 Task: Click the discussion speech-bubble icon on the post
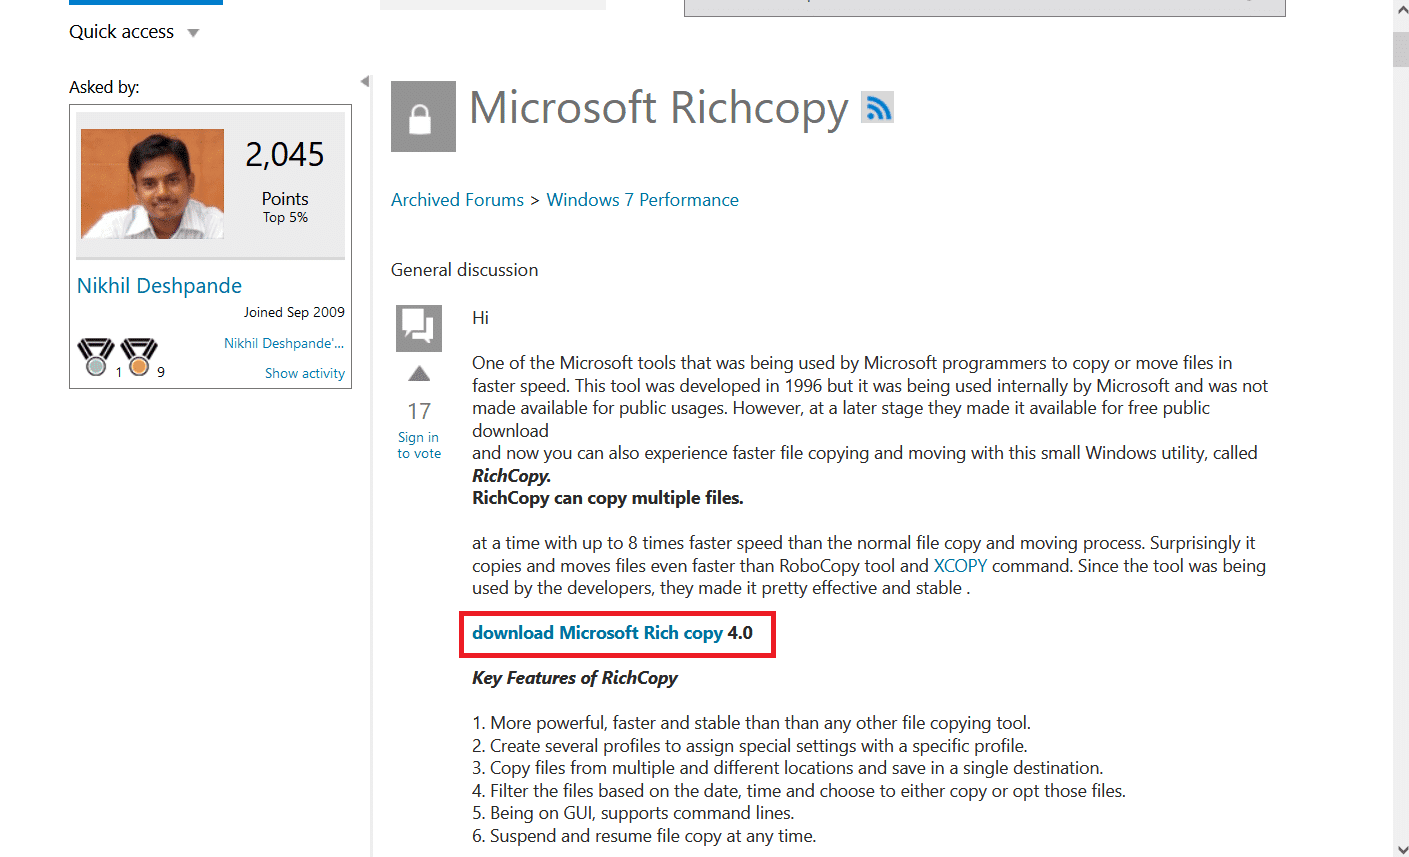click(x=418, y=327)
